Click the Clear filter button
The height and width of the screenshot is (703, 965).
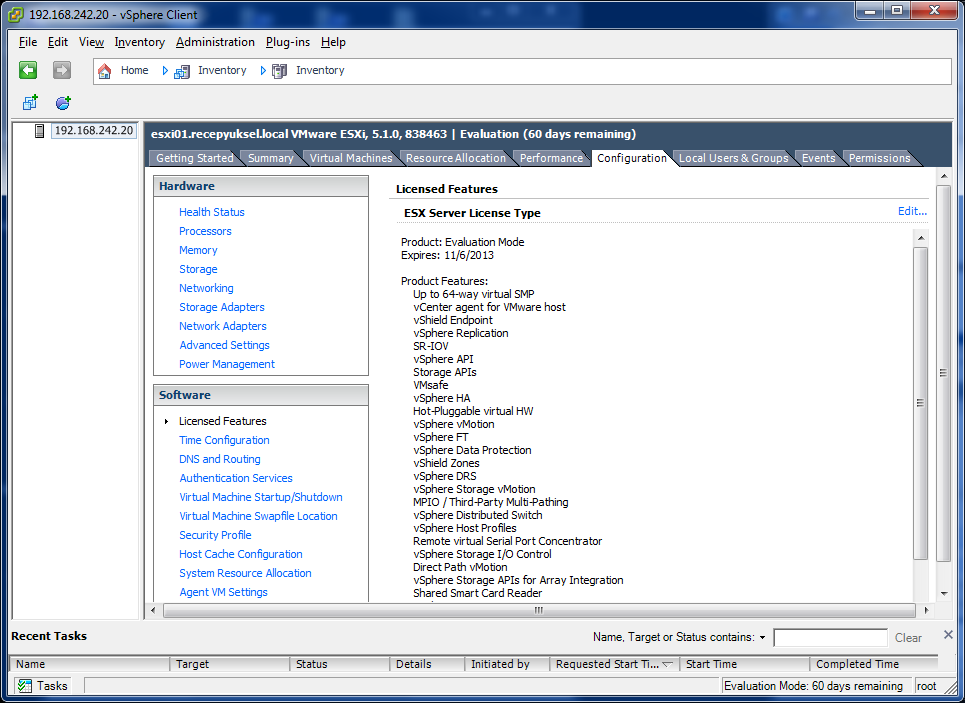(908, 638)
